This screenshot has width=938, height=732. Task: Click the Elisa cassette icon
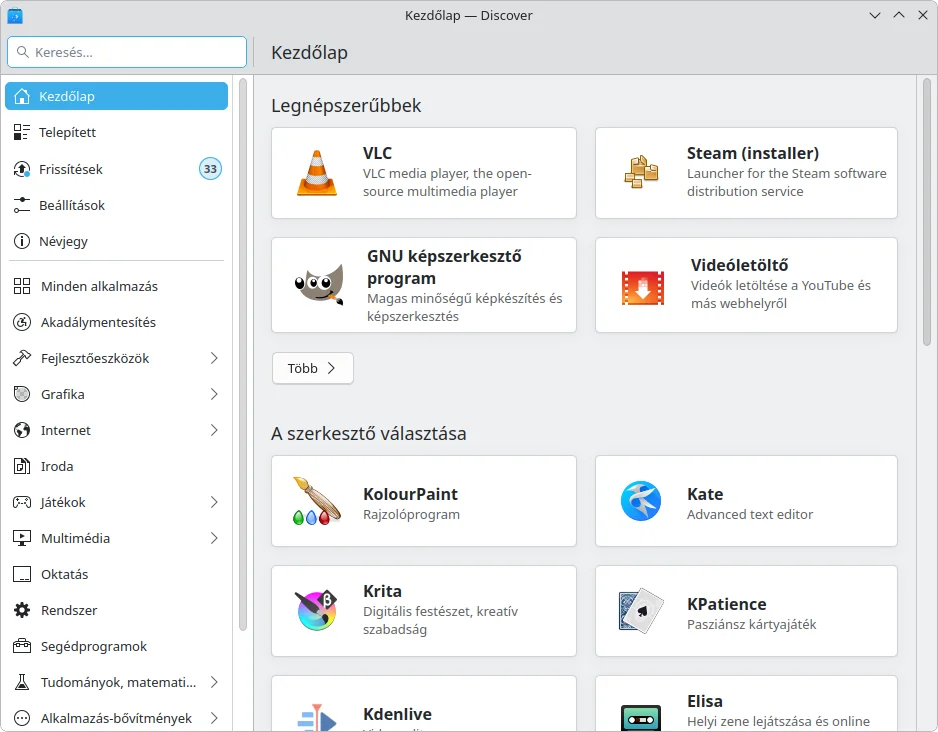pos(641,718)
